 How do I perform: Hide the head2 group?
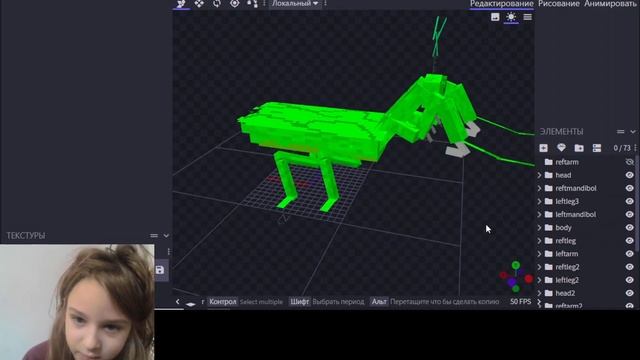[x=630, y=293]
